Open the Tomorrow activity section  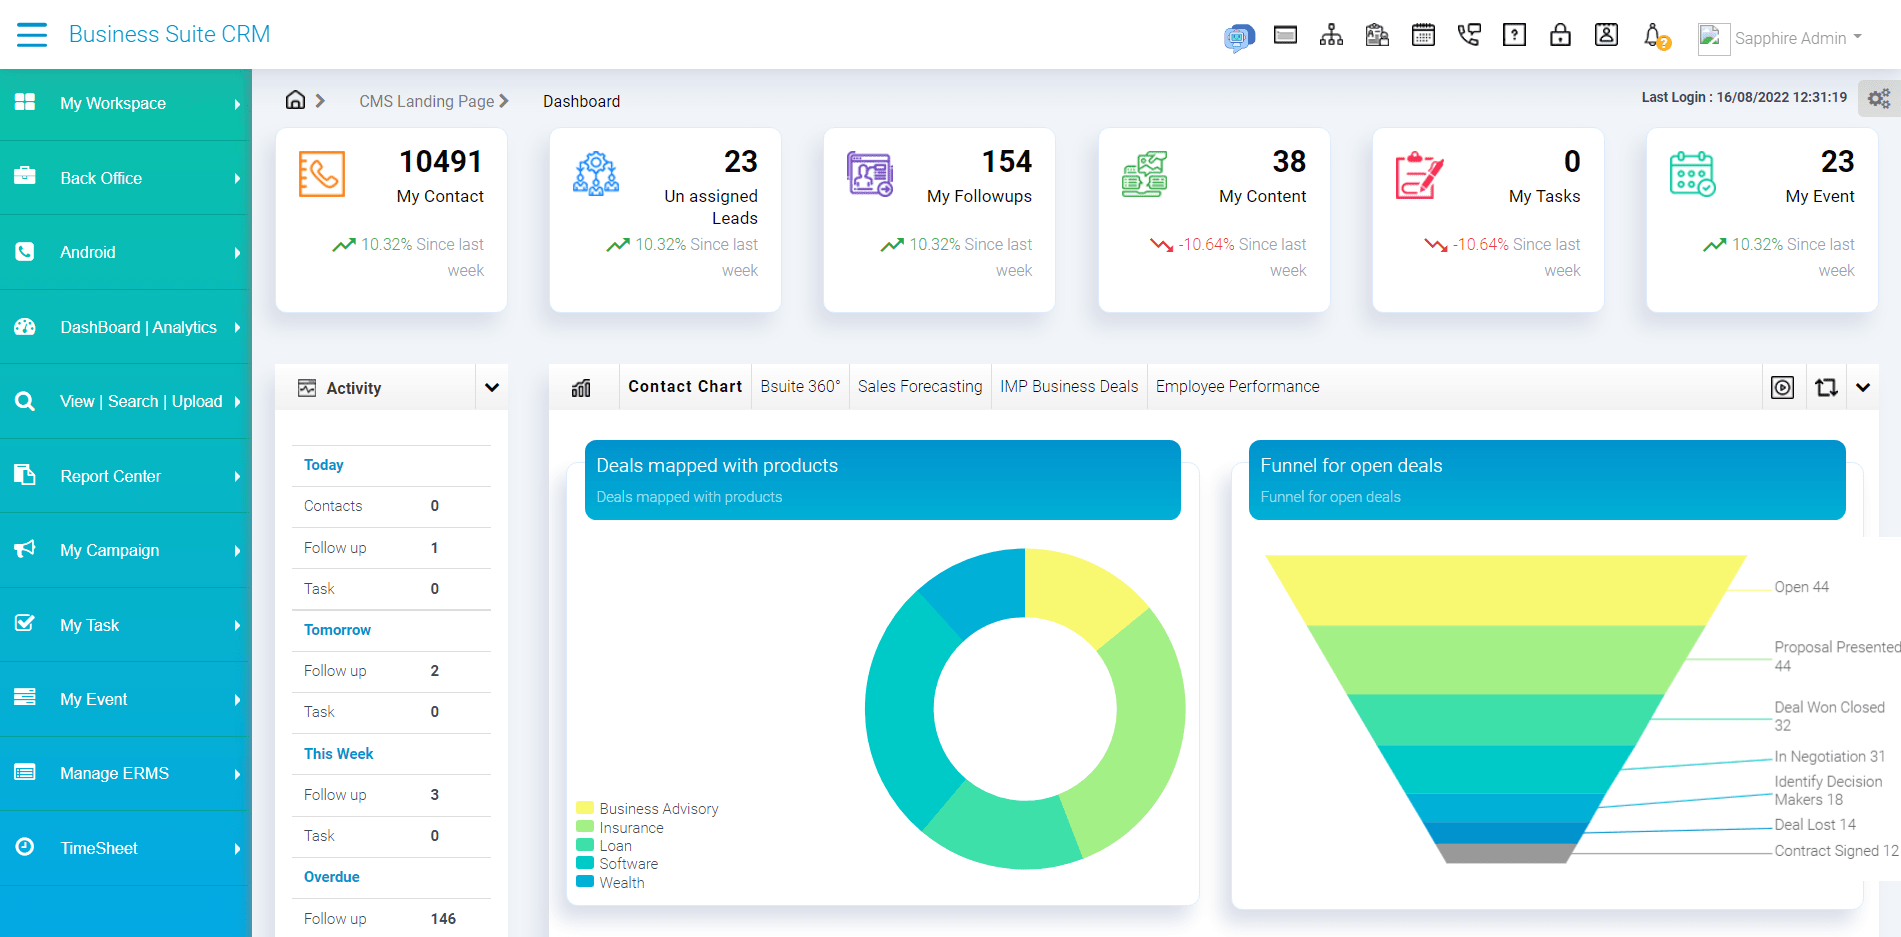(337, 630)
